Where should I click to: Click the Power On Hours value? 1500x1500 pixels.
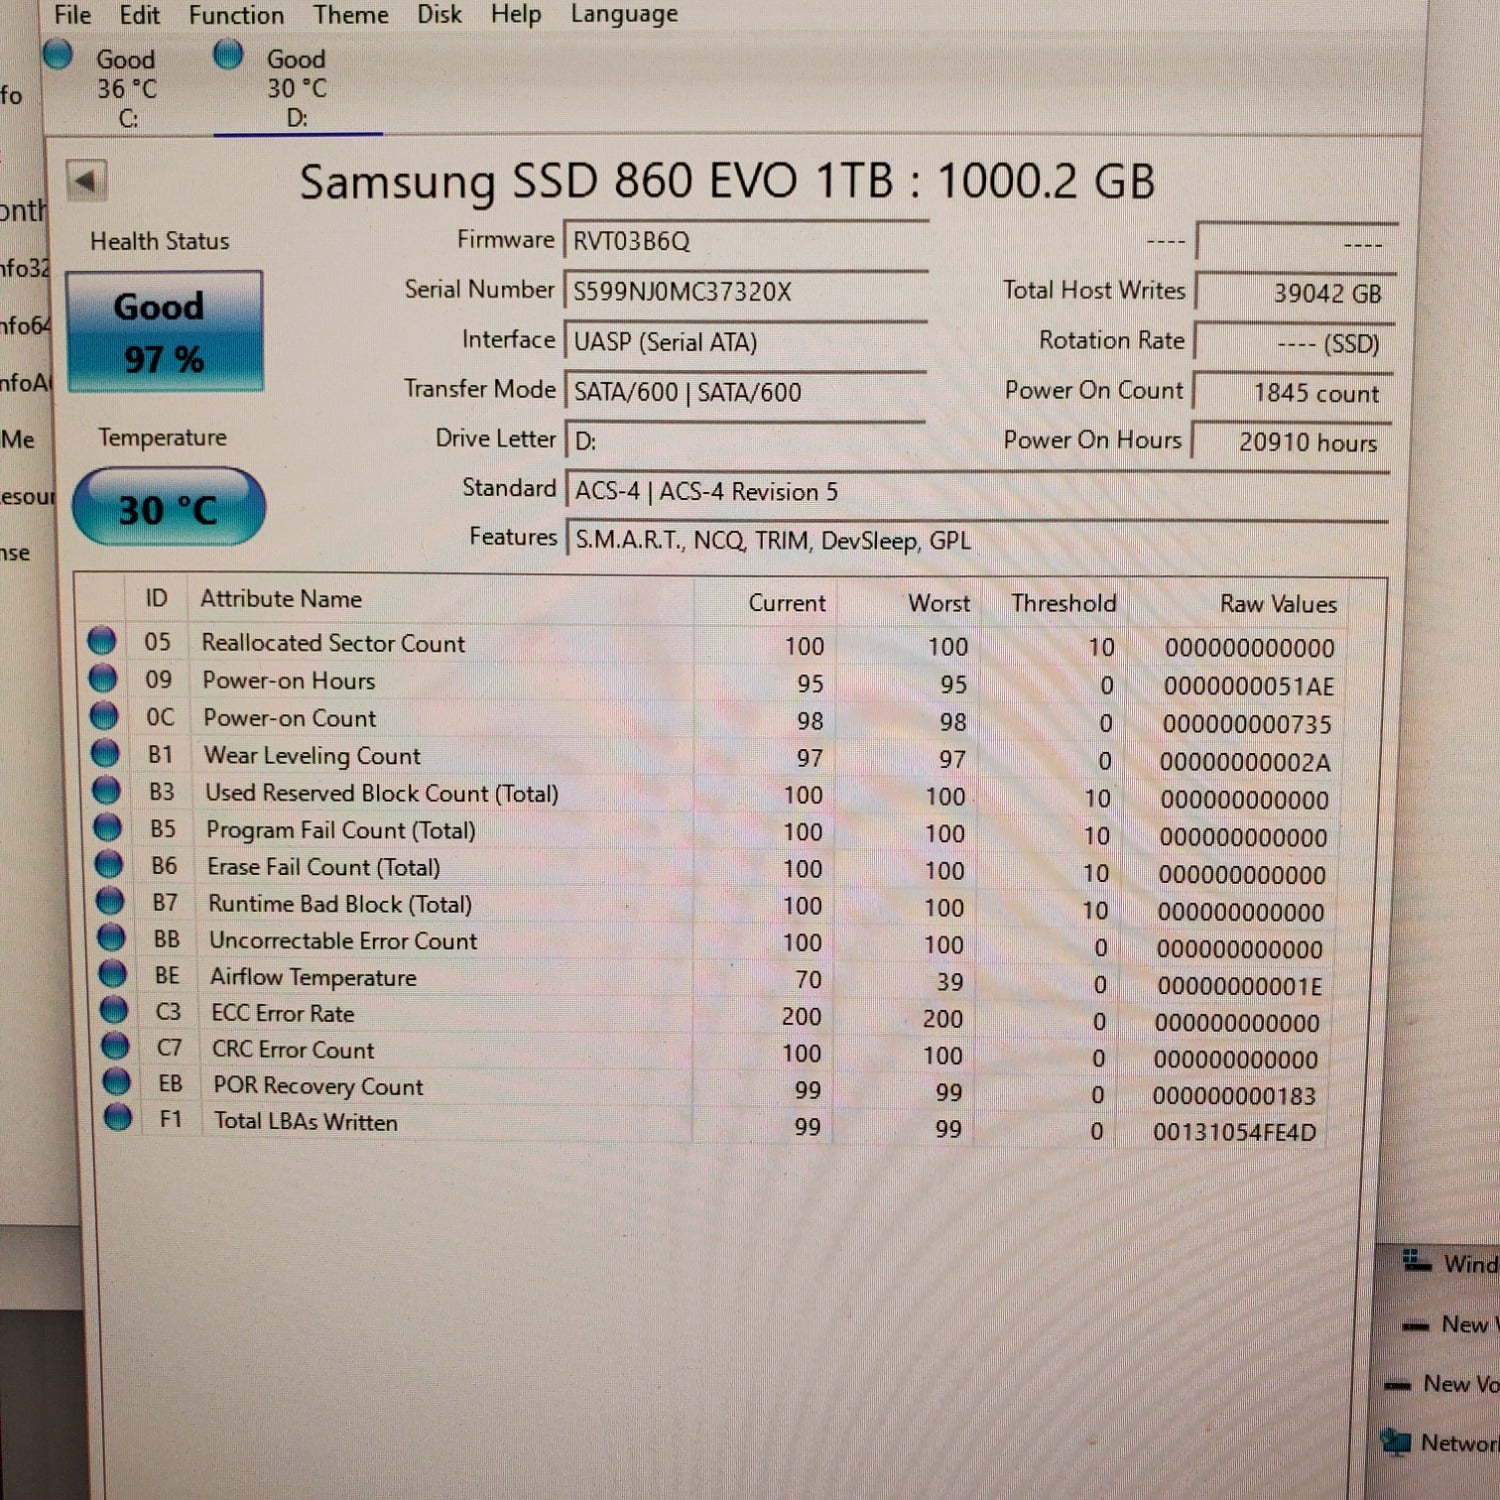1291,442
